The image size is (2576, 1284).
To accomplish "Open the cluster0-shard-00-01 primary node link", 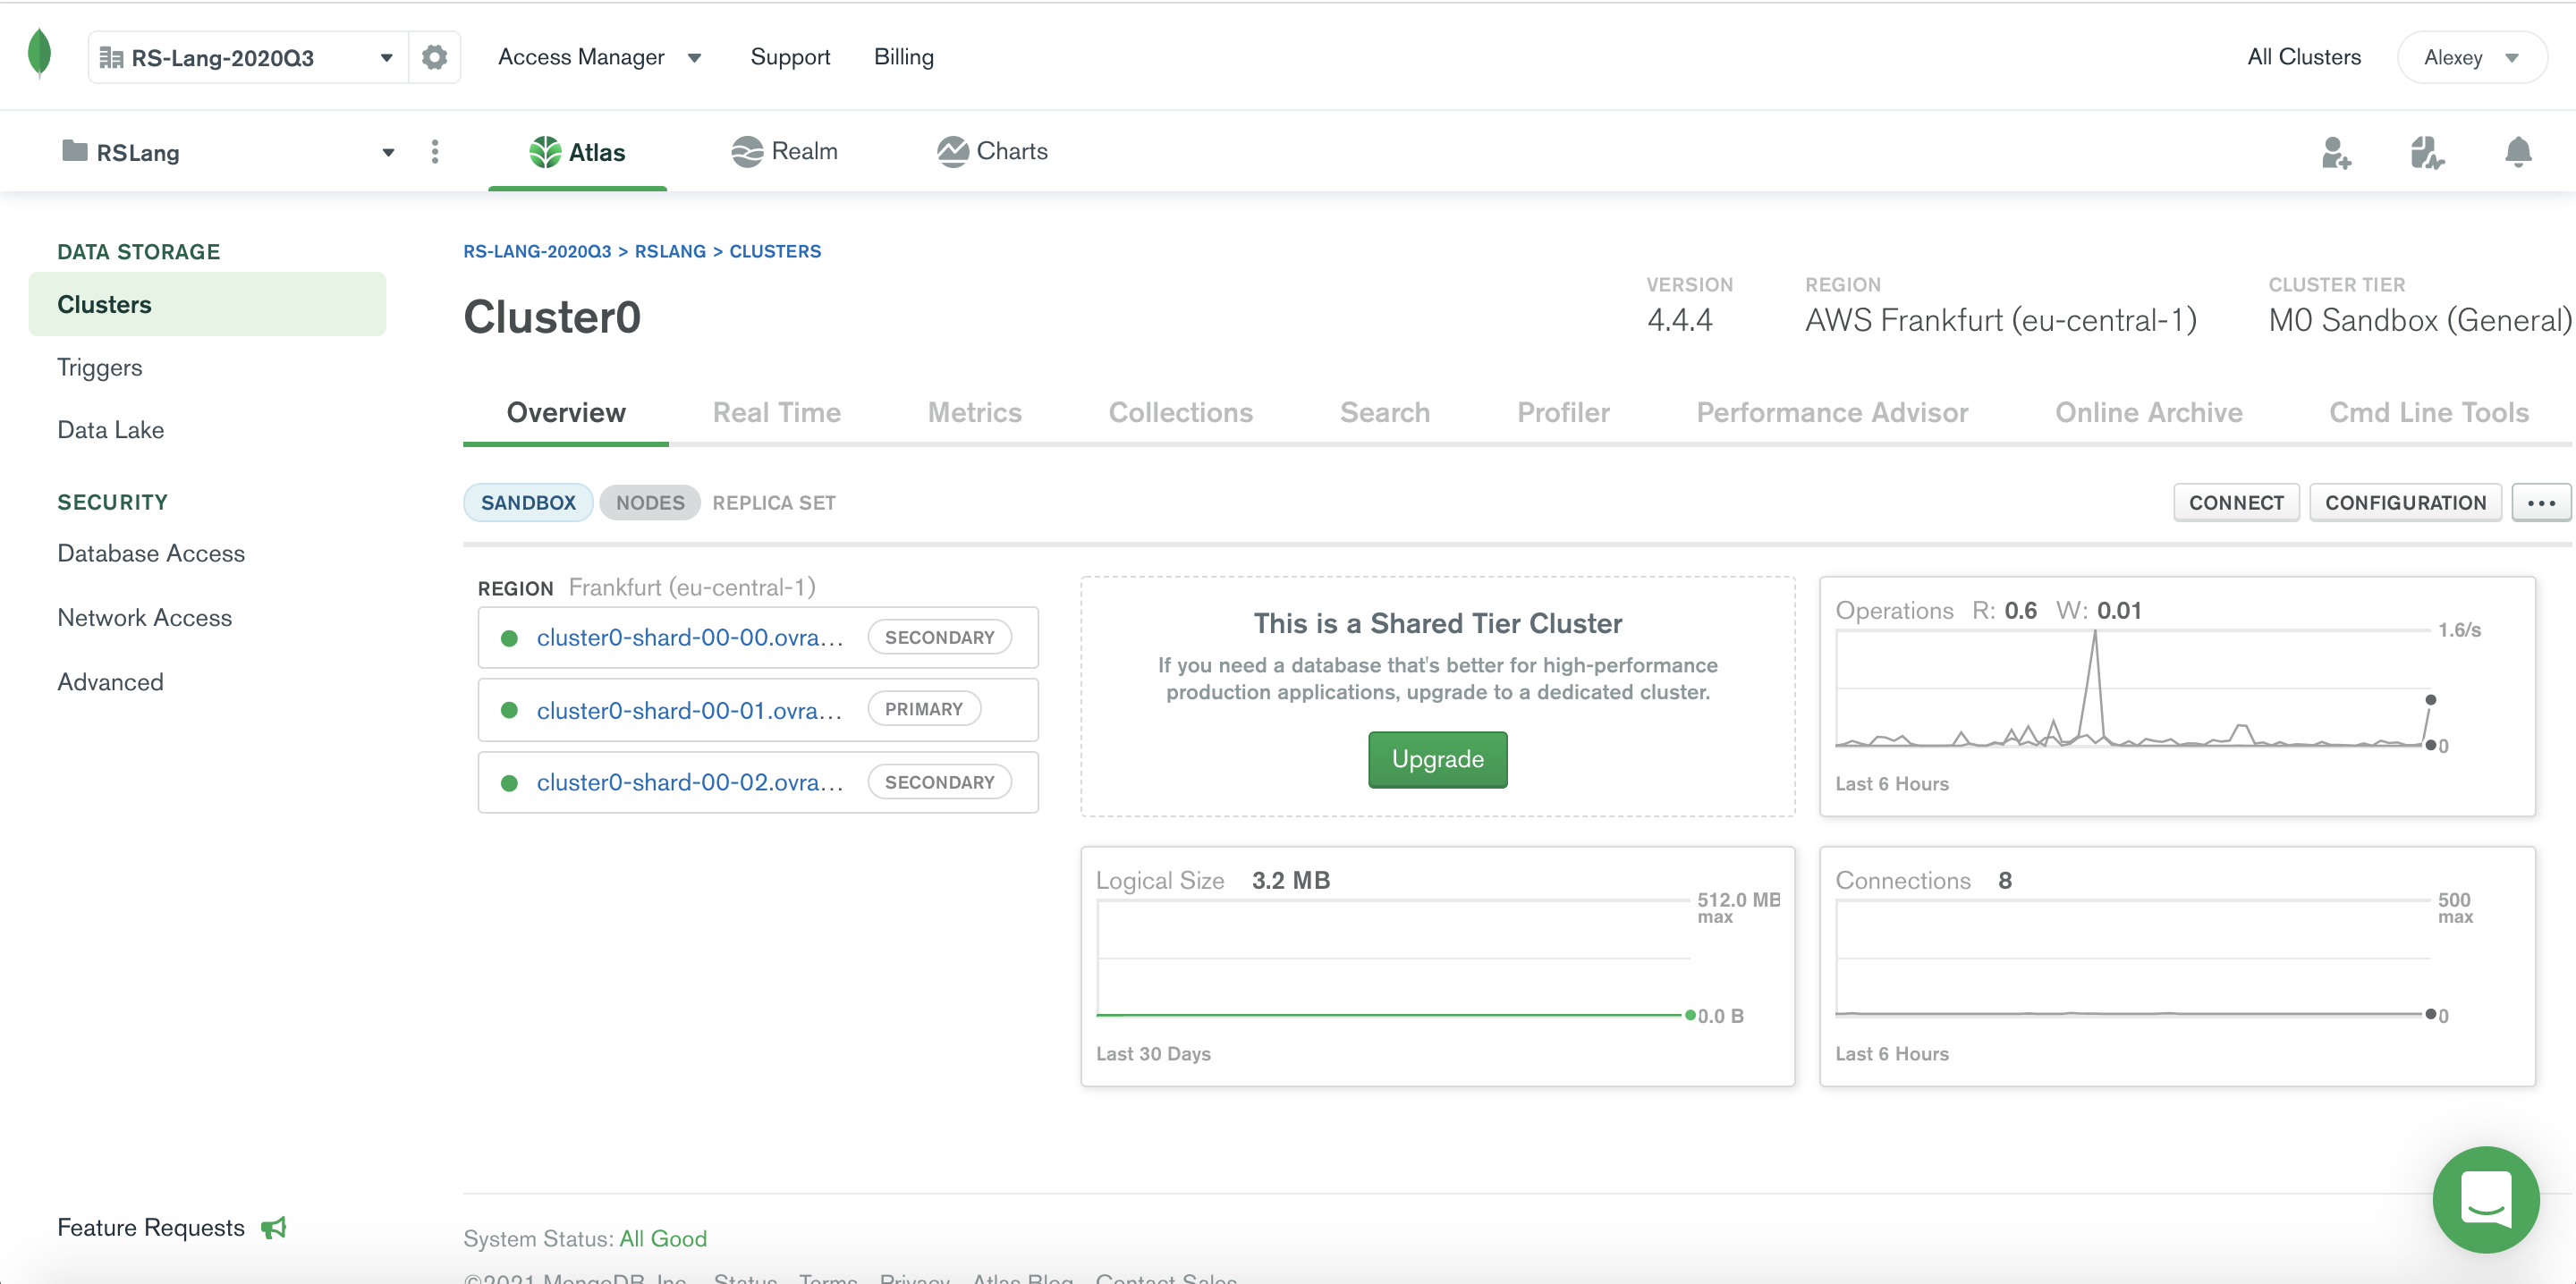I will pos(689,710).
